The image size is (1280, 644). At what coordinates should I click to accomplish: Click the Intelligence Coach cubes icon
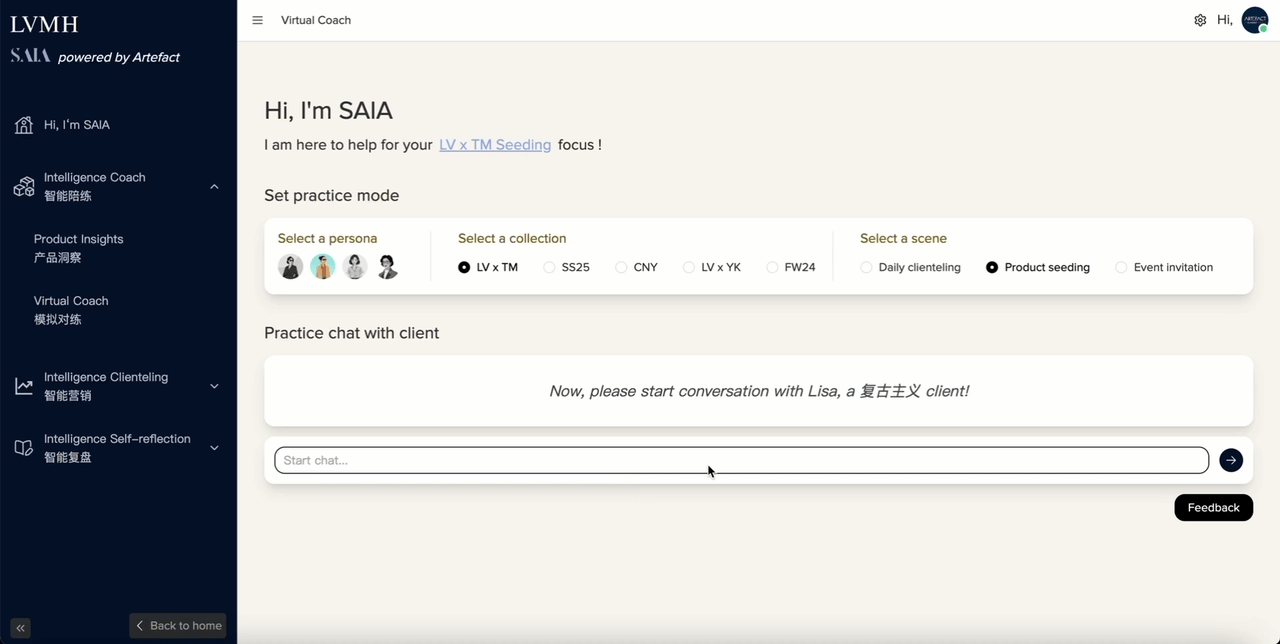[24, 186]
